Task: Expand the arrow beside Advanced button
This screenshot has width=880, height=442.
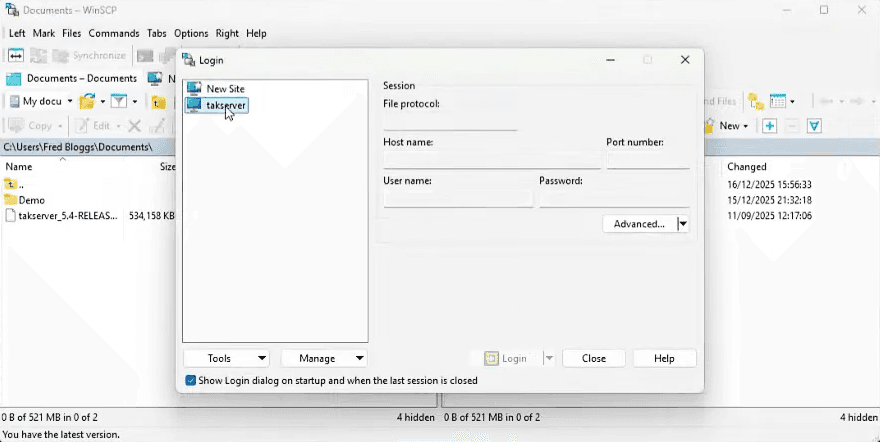Action: click(x=683, y=224)
